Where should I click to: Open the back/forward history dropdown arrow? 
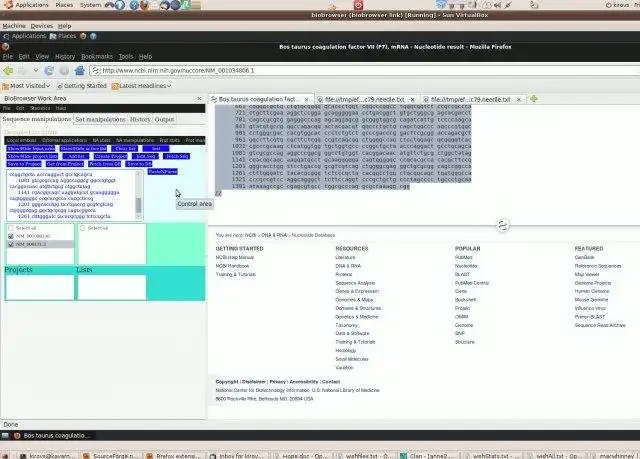tap(36, 71)
